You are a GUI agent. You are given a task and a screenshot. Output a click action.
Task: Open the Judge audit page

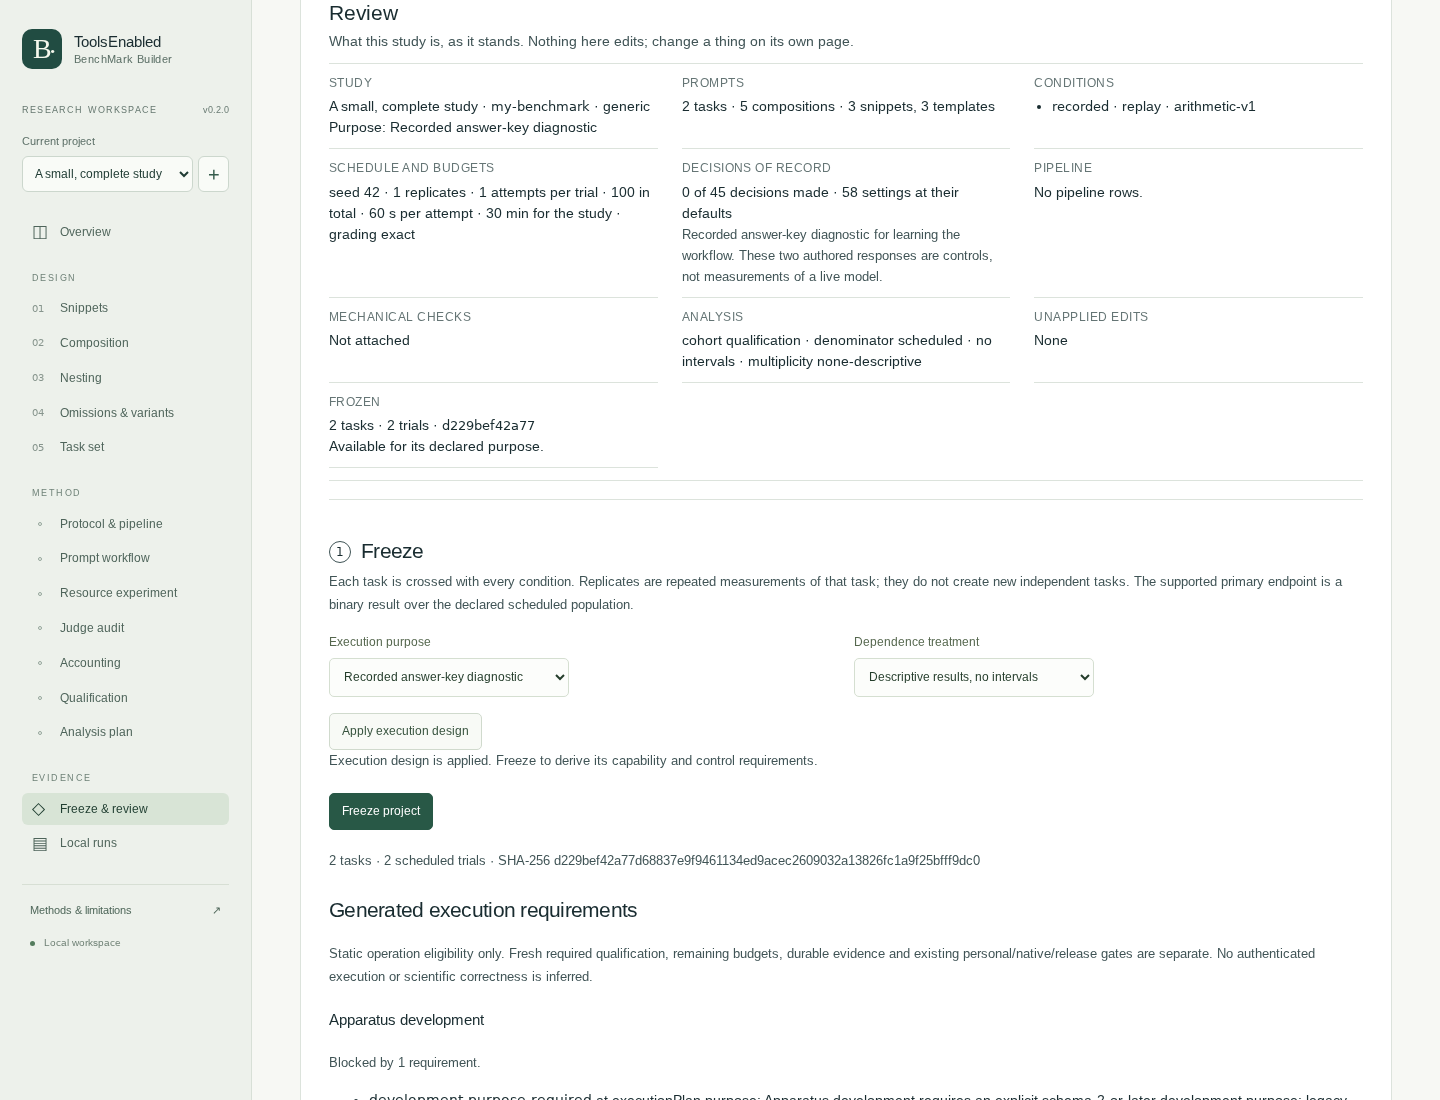coord(125,628)
